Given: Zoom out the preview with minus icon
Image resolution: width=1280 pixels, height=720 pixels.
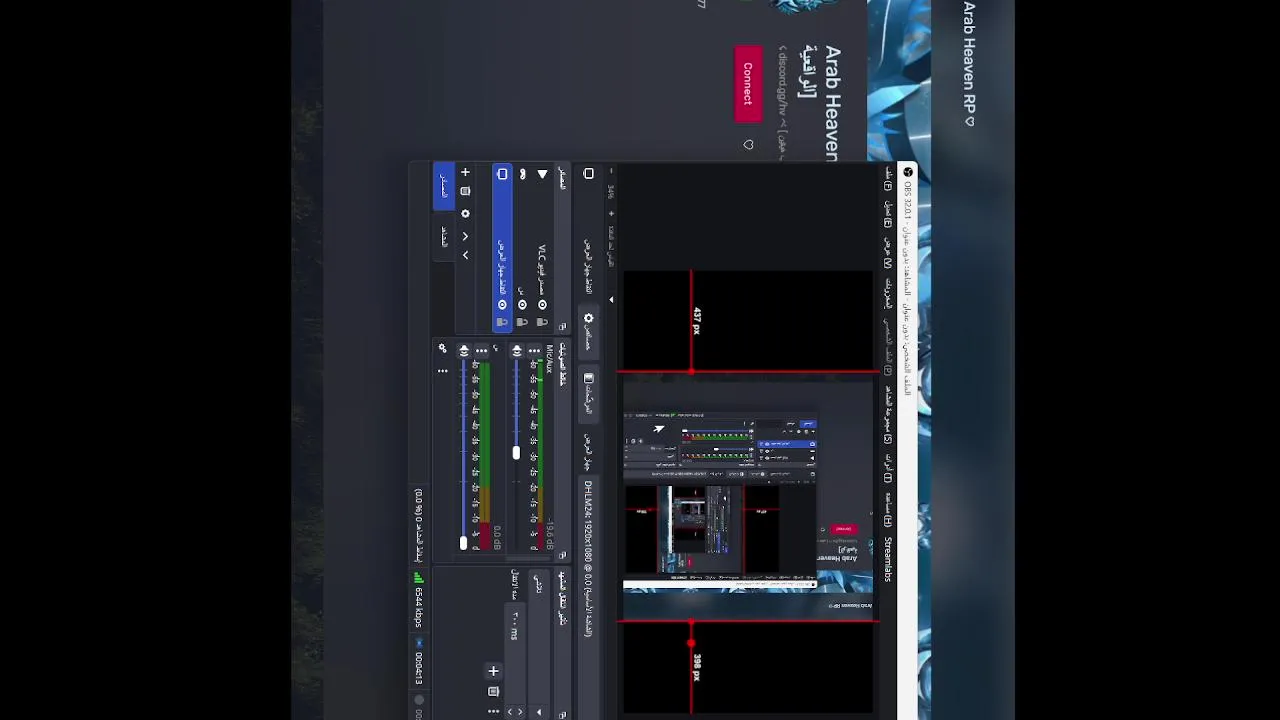Looking at the screenshot, I should [x=611, y=171].
